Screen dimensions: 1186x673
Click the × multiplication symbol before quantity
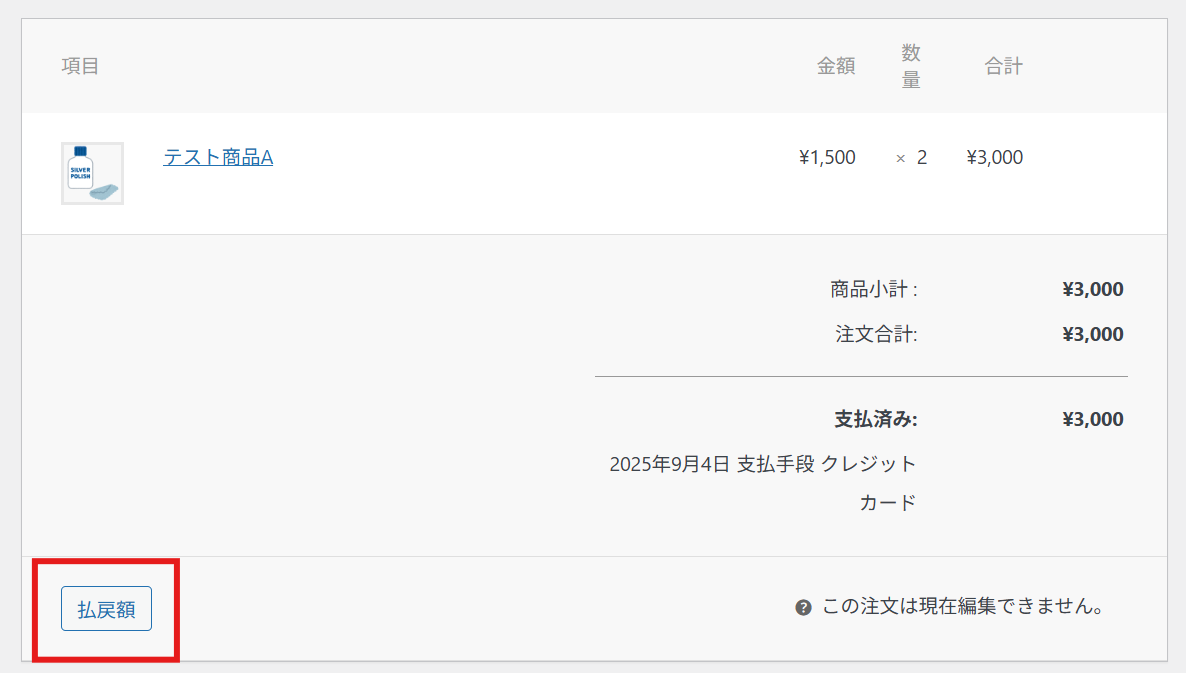900,158
